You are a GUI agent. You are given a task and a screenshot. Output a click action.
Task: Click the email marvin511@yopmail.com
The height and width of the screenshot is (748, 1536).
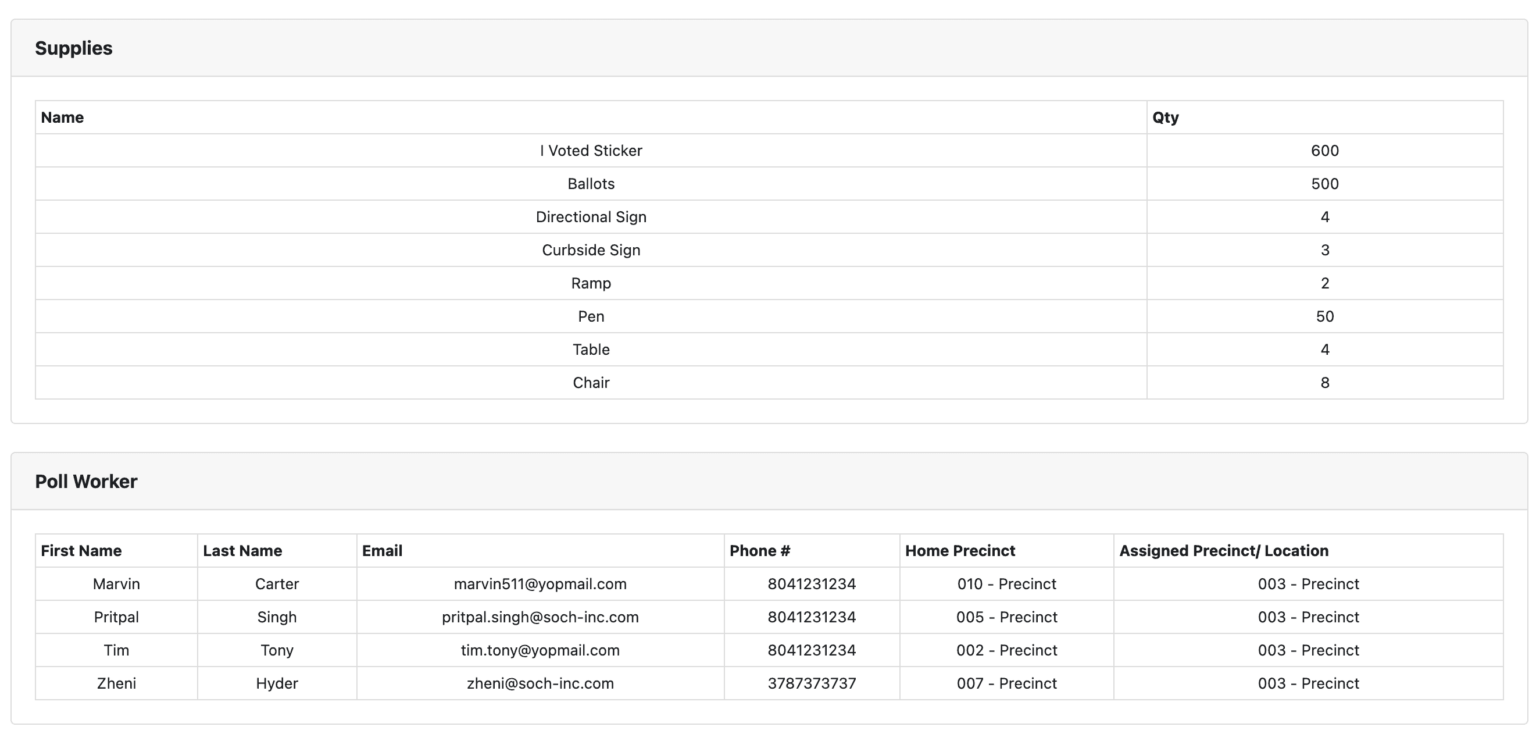pyautogui.click(x=540, y=584)
